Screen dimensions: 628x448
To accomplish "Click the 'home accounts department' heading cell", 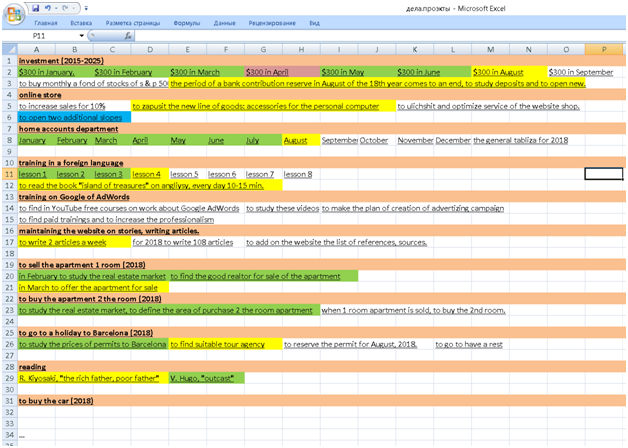I will click(68, 129).
